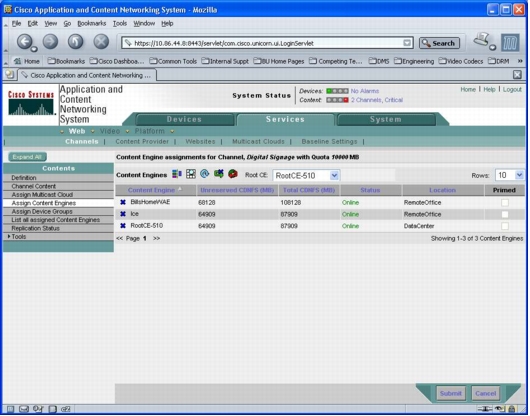Go to next page with >> link
530x416 pixels.
pyautogui.click(x=156, y=238)
